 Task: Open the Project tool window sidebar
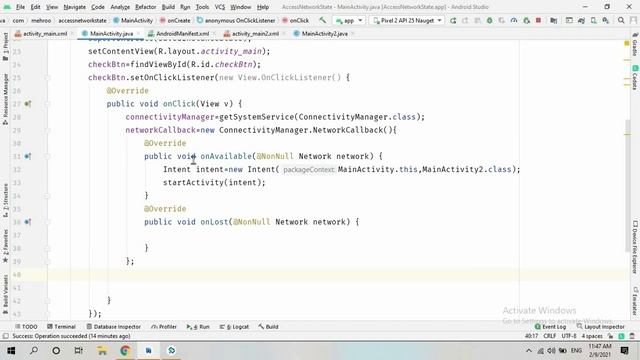click(x=5, y=46)
